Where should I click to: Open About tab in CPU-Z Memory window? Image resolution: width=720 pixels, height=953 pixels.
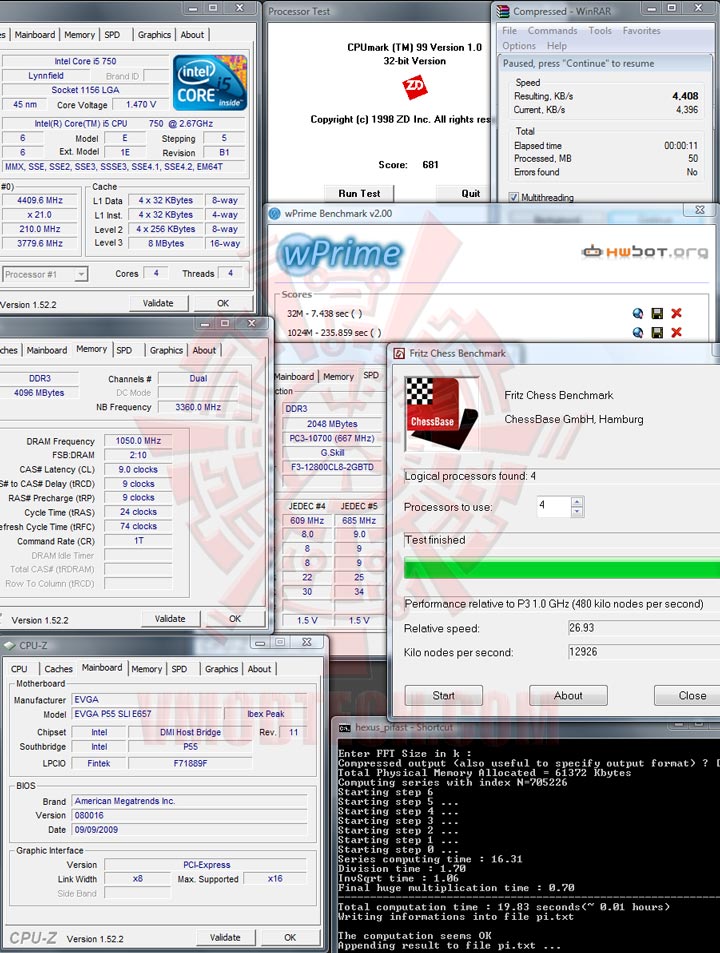(204, 350)
